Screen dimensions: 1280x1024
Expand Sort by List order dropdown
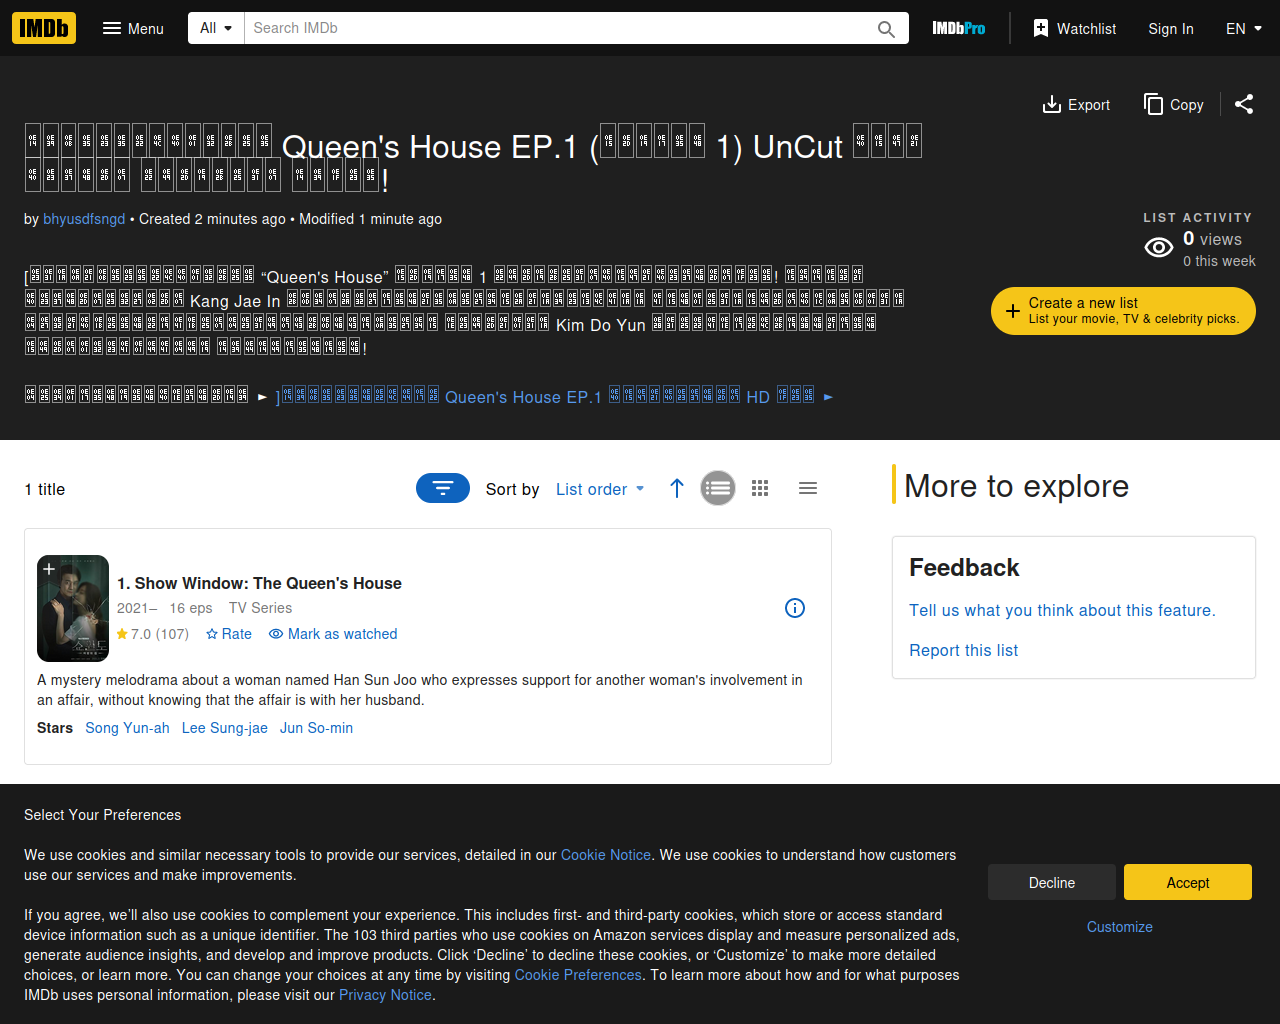coord(600,489)
